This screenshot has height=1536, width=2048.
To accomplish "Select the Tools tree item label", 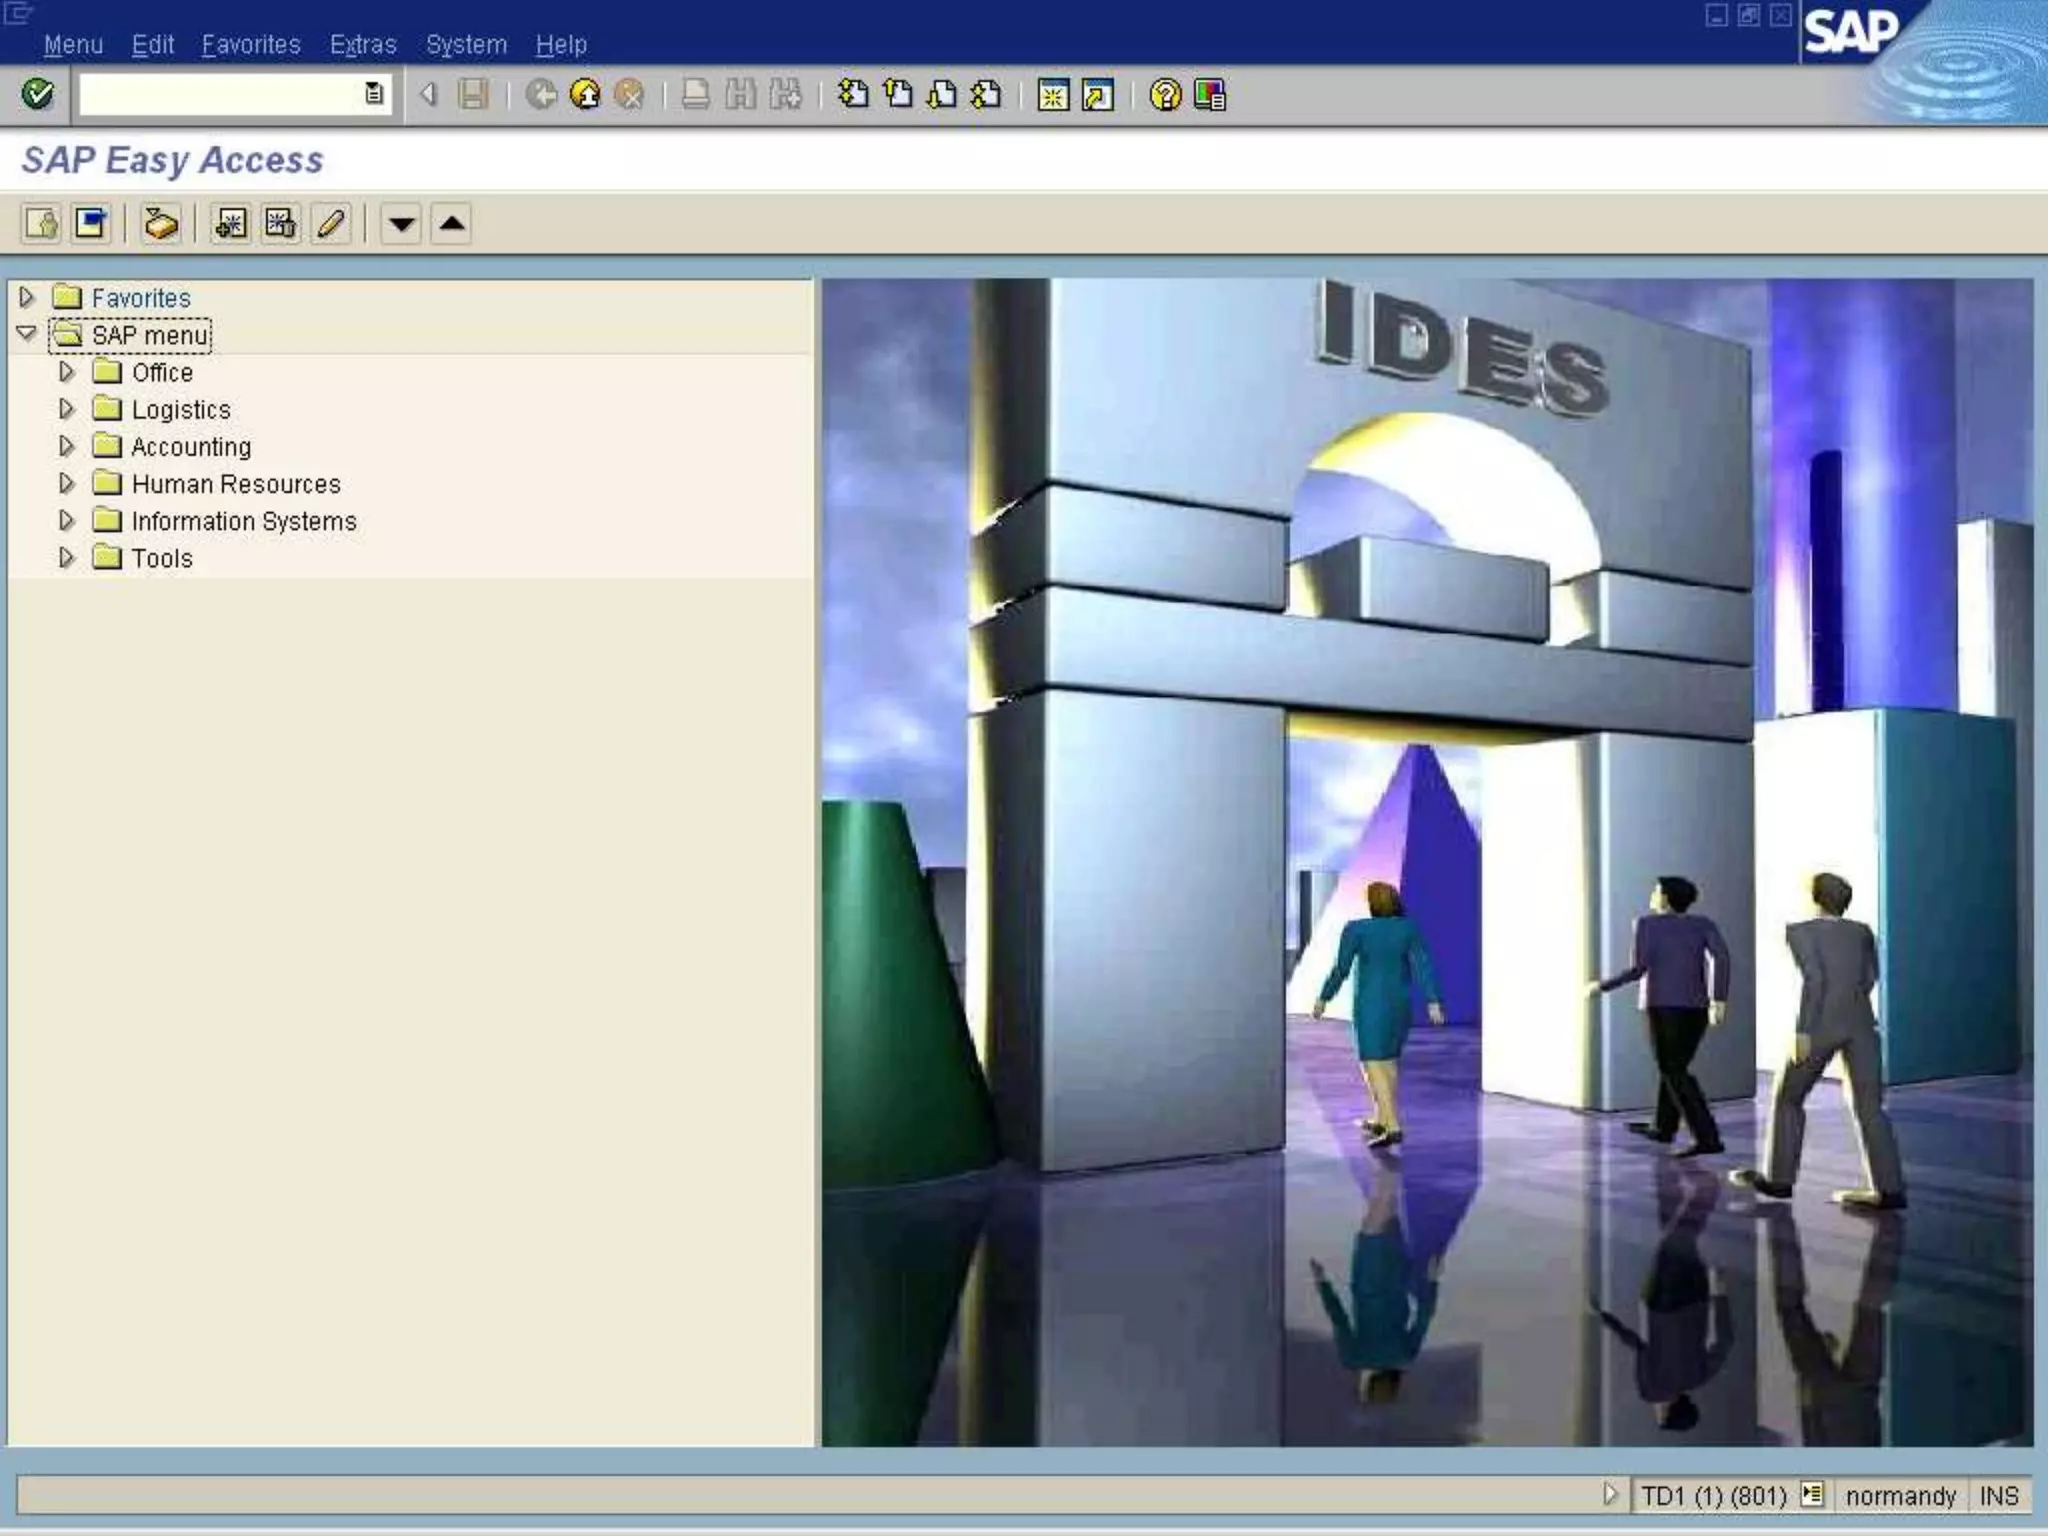I will 162,558.
